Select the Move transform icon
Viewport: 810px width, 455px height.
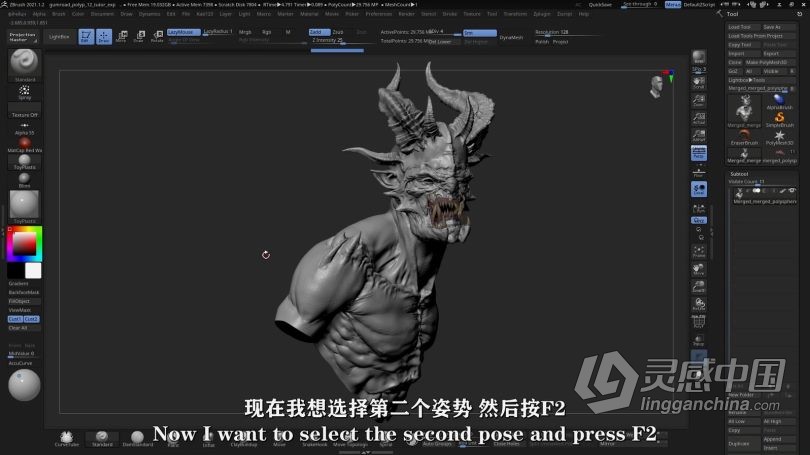click(121, 36)
